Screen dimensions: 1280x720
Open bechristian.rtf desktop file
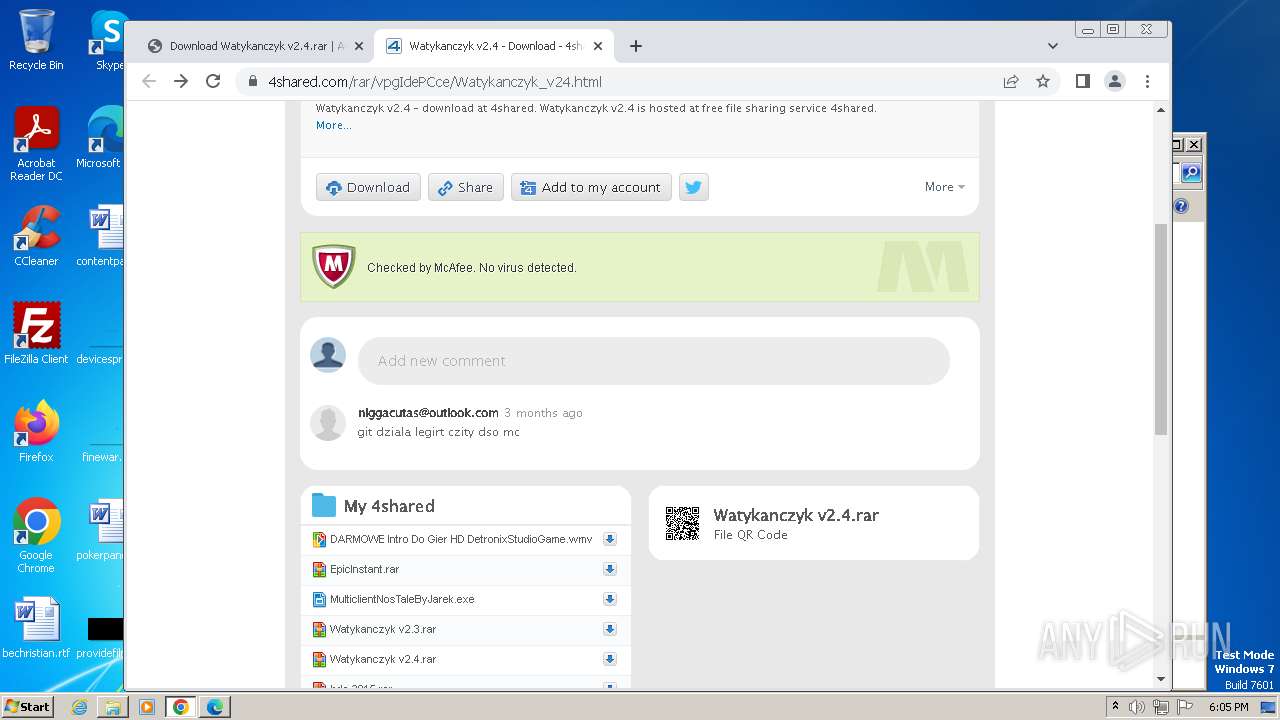point(36,628)
